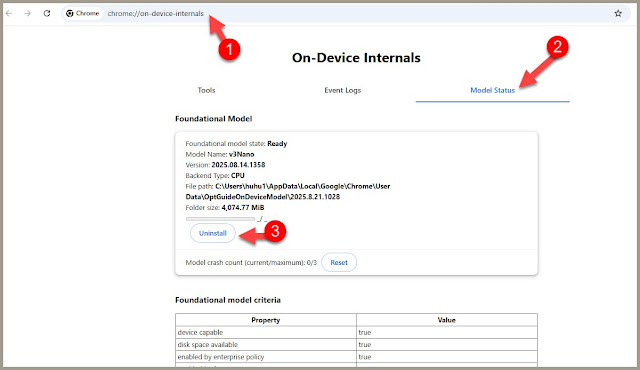Screen dimensions: 640x370
Task: Select the Model Status tab
Action: click(x=492, y=90)
